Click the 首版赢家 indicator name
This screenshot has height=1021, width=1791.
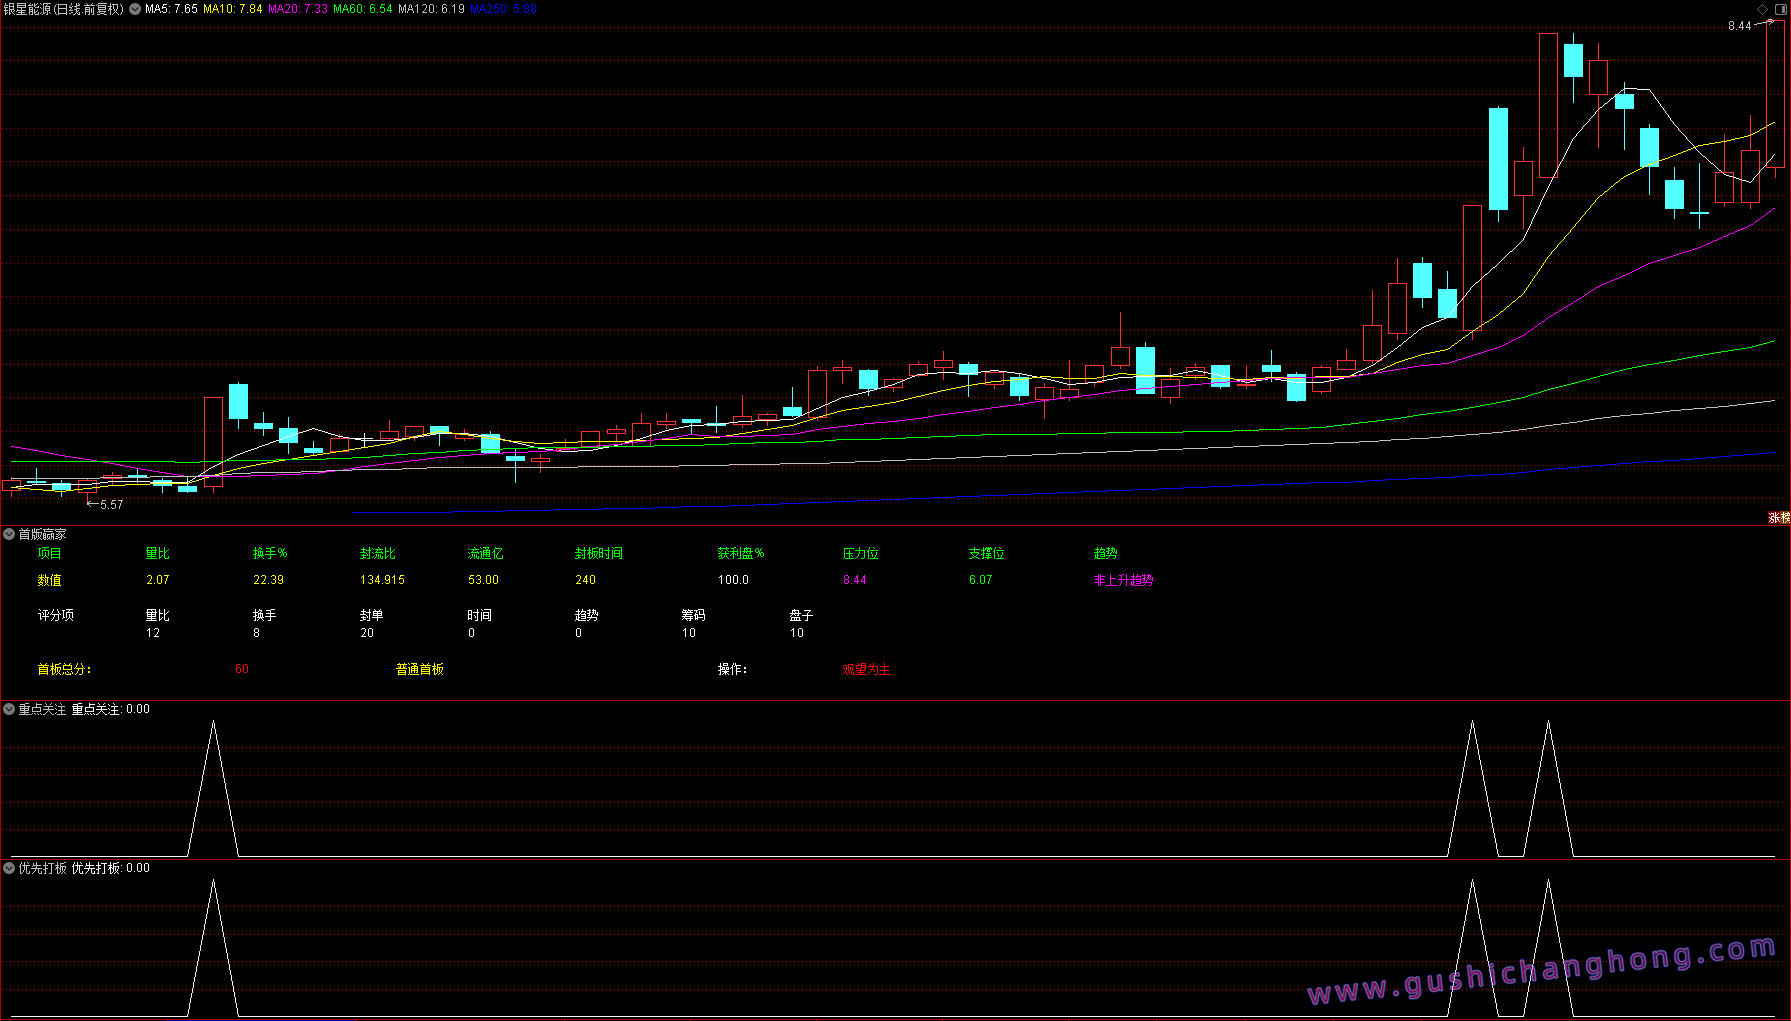point(42,535)
